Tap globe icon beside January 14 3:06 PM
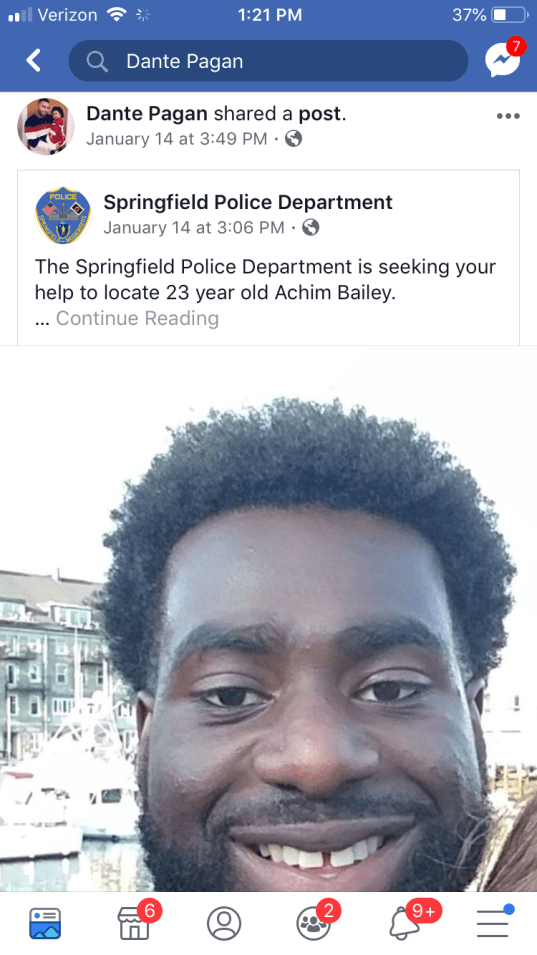 pyautogui.click(x=311, y=228)
